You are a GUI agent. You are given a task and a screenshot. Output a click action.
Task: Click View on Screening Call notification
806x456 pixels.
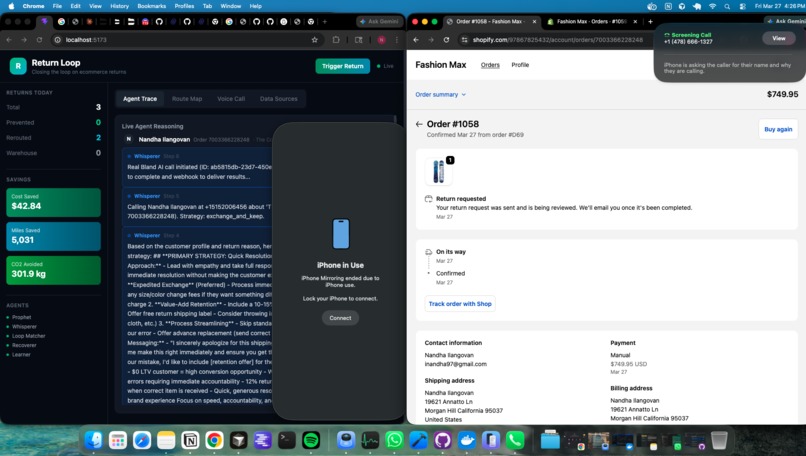tap(778, 39)
